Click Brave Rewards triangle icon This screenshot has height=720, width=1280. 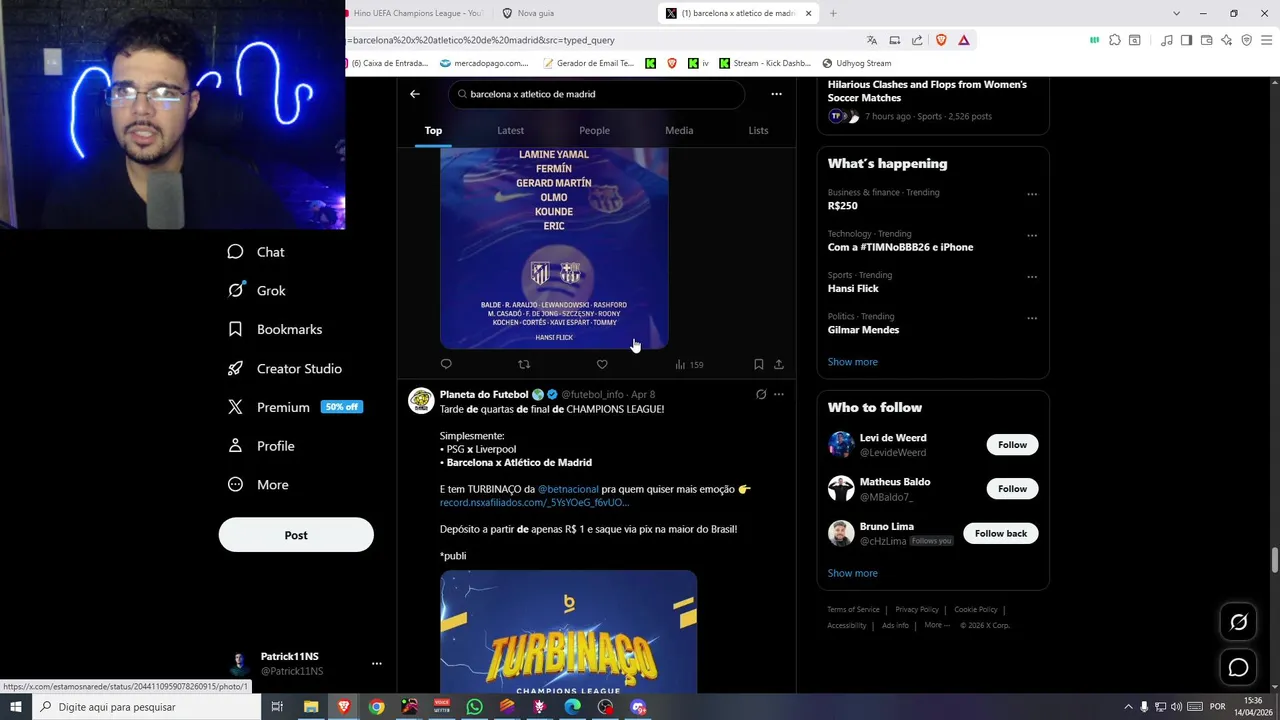[964, 40]
